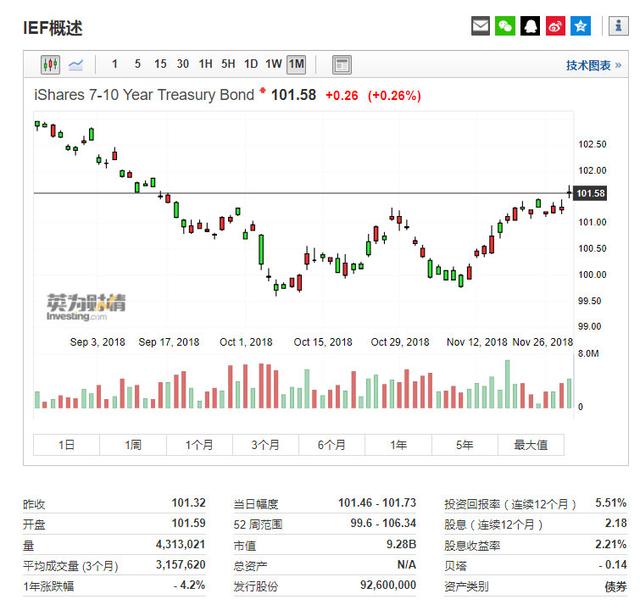The image size is (640, 616).
Task: Click the 总资产 value N/A
Action: click(407, 565)
